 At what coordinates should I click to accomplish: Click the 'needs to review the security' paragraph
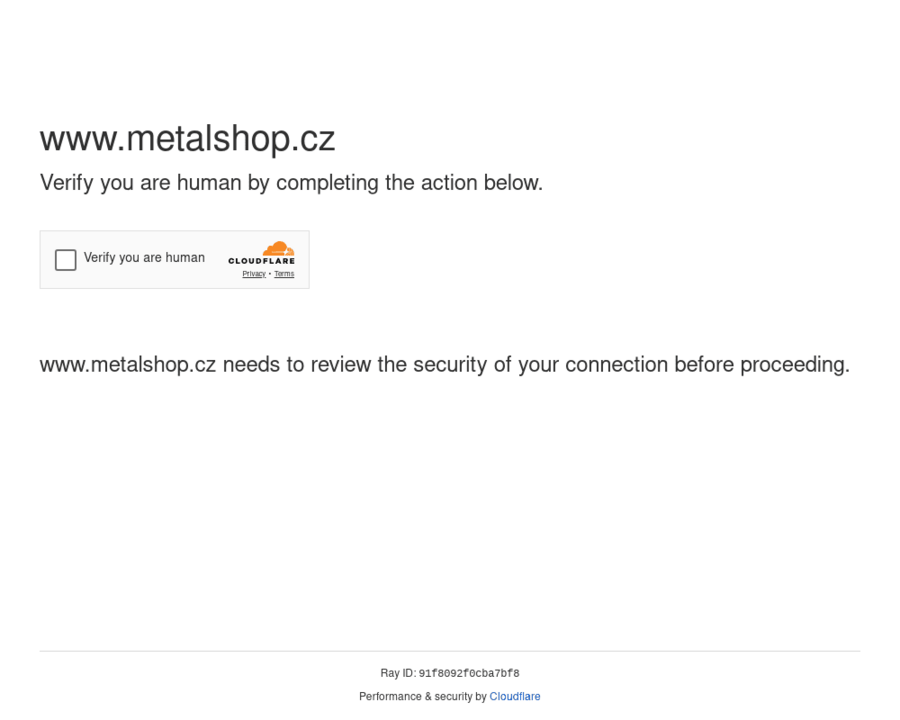pos(444,365)
